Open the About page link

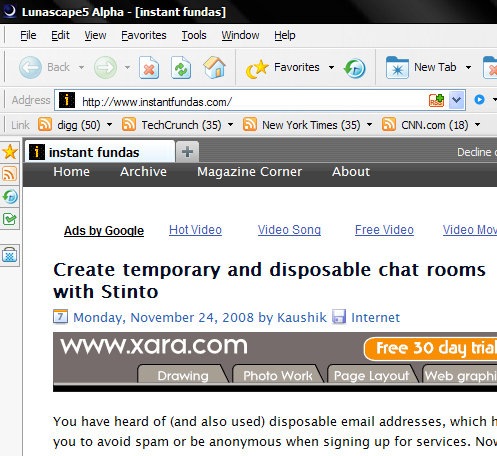(351, 172)
